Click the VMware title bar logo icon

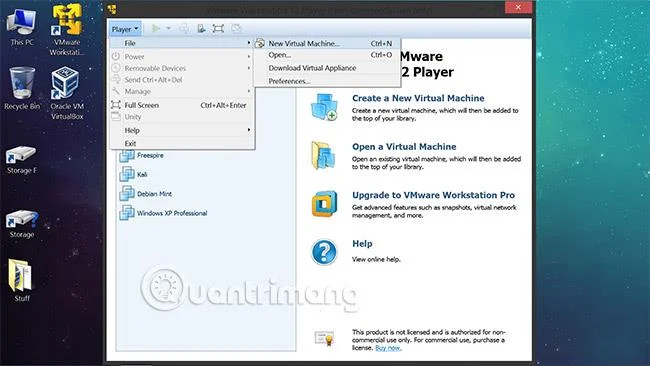pos(112,9)
